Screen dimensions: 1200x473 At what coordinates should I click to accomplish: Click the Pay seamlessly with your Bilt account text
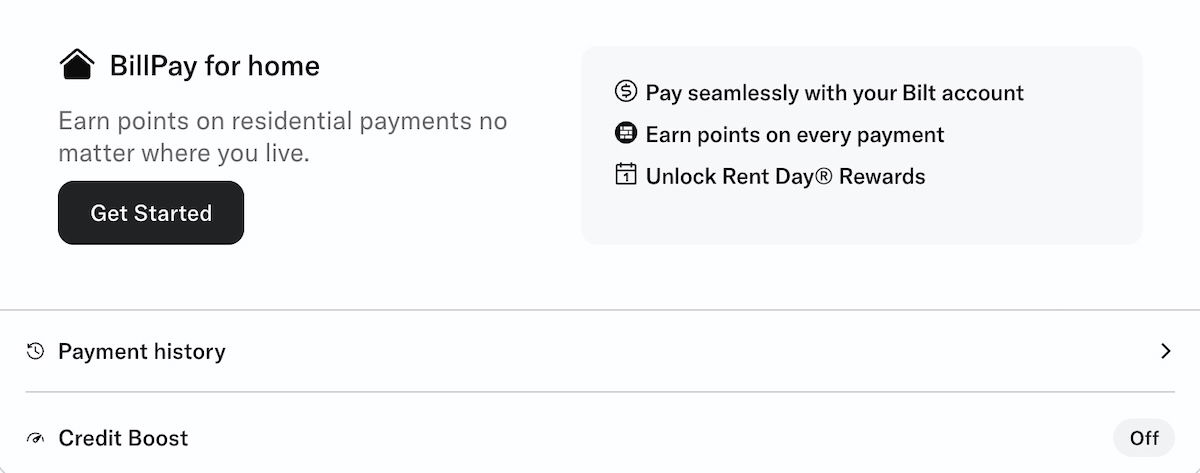click(x=835, y=93)
